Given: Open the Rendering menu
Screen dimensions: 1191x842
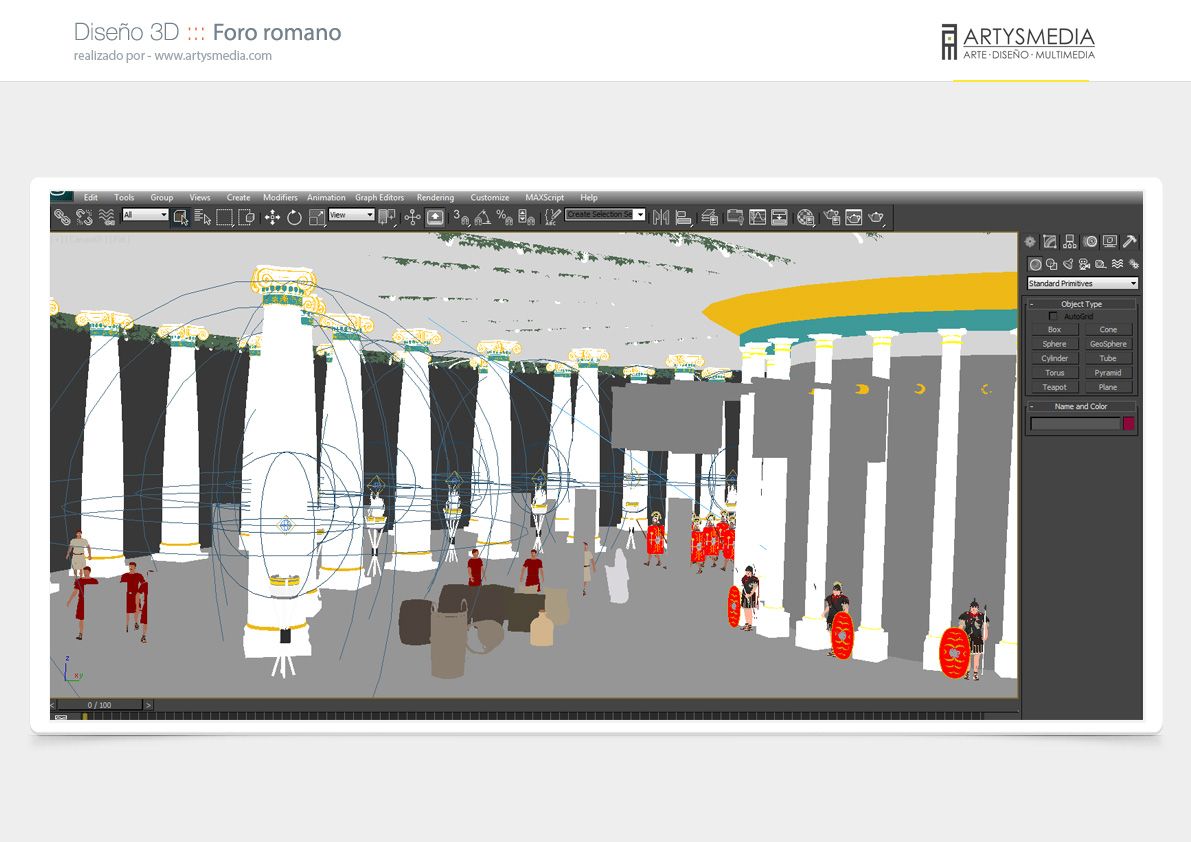Looking at the screenshot, I should coord(435,197).
